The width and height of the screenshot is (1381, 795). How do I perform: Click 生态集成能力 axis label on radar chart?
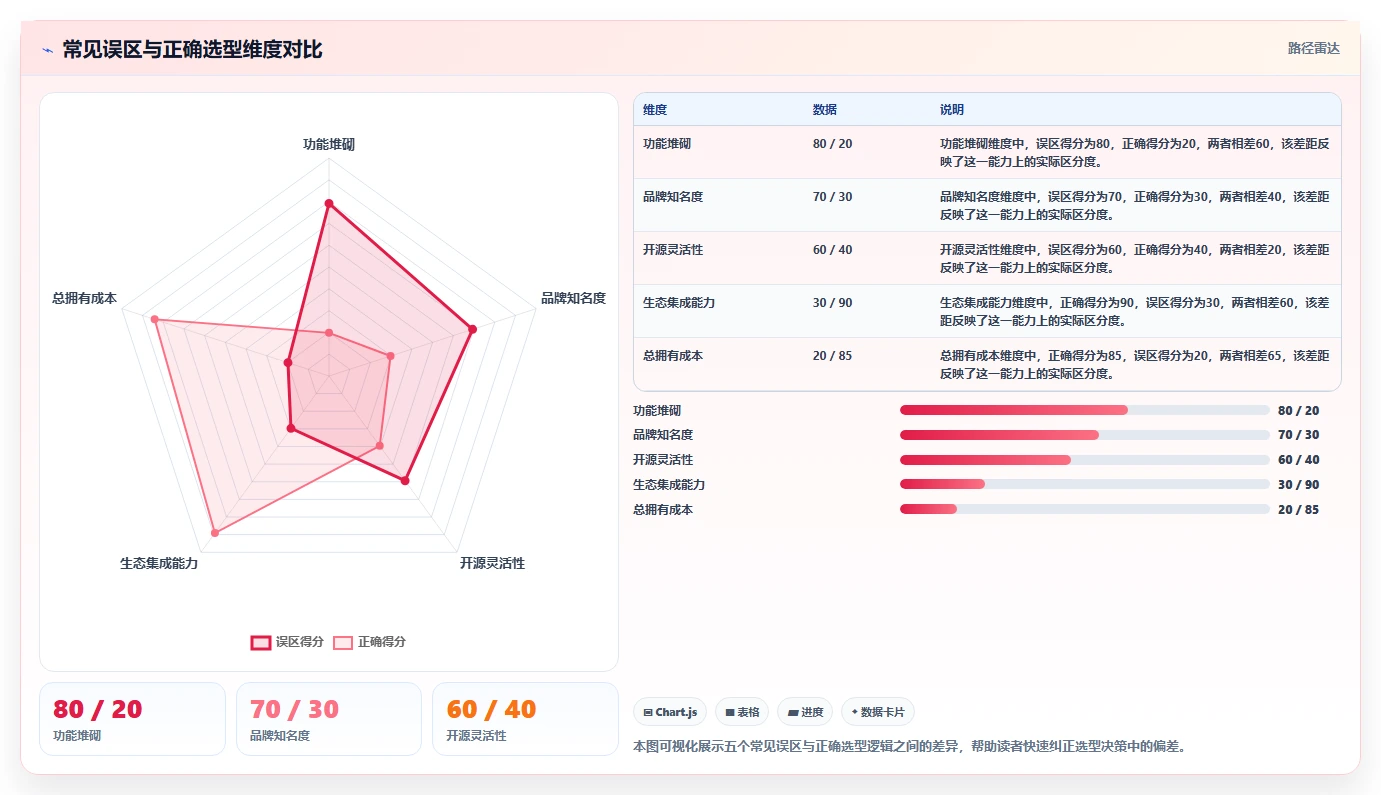tap(159, 563)
